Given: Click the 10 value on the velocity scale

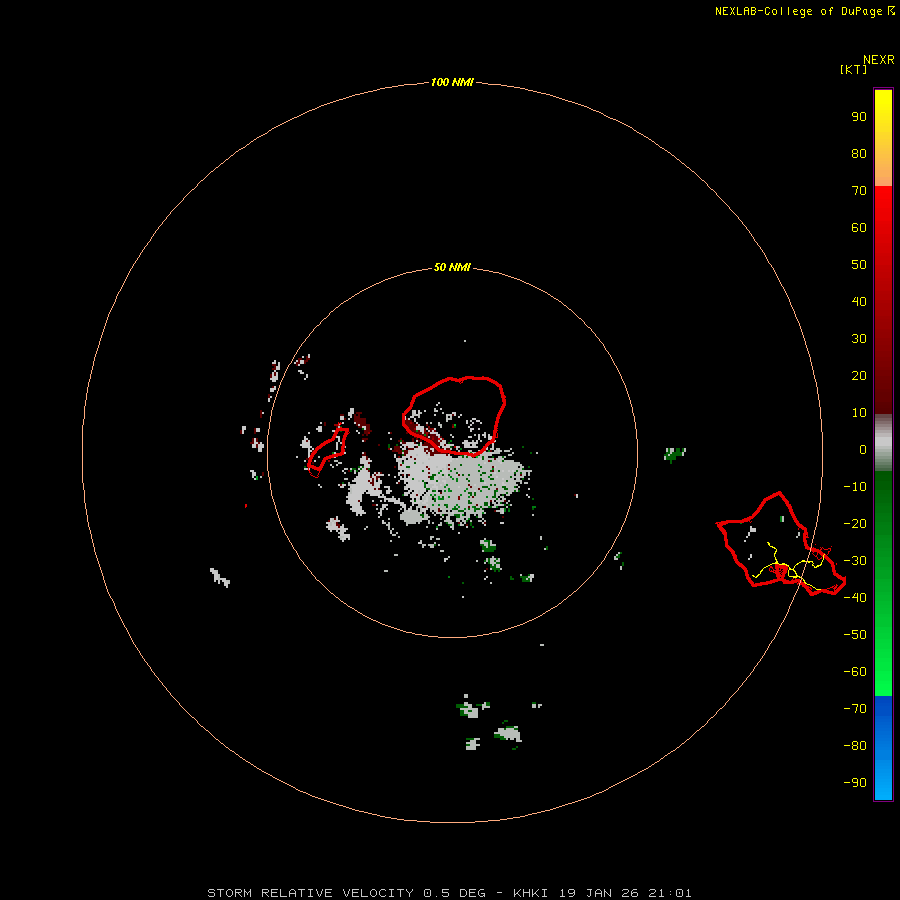Looking at the screenshot, I should coord(859,413).
